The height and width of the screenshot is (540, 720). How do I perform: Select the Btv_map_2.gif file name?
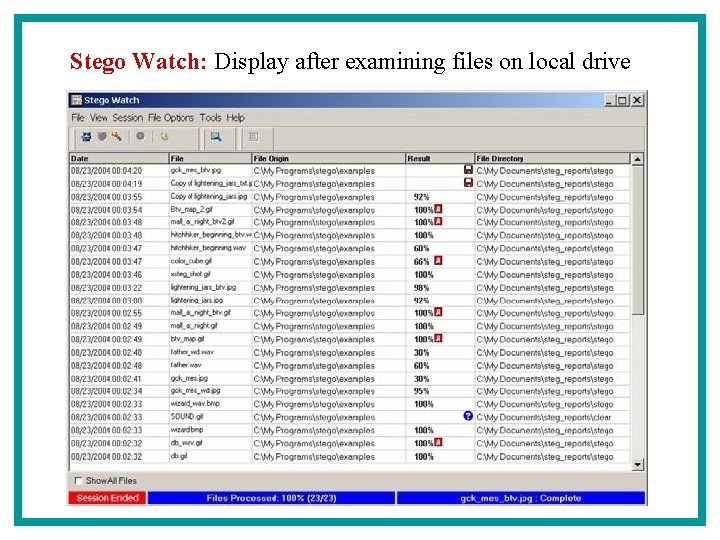(191, 210)
